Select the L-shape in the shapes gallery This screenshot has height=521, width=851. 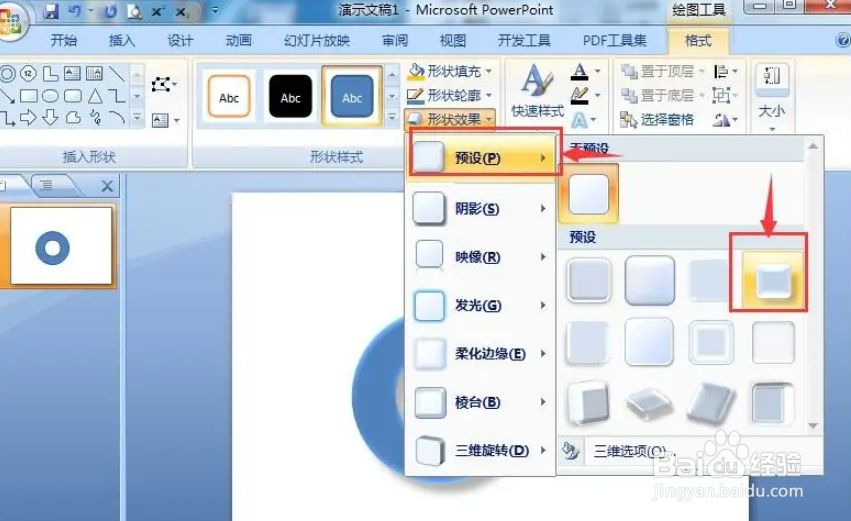tap(50, 73)
